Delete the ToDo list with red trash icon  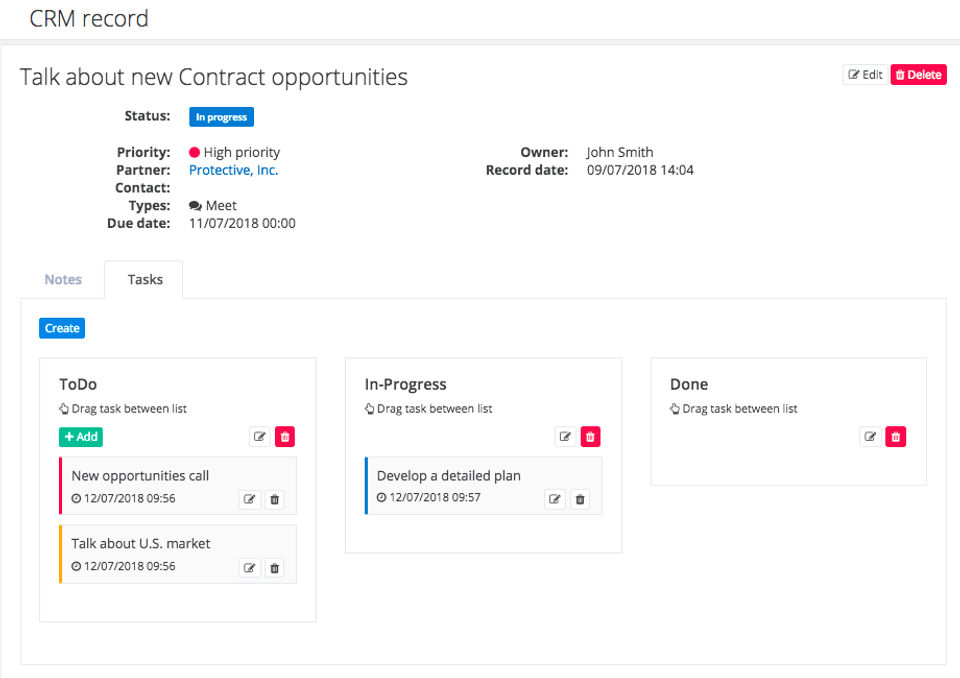pyautogui.click(x=285, y=437)
